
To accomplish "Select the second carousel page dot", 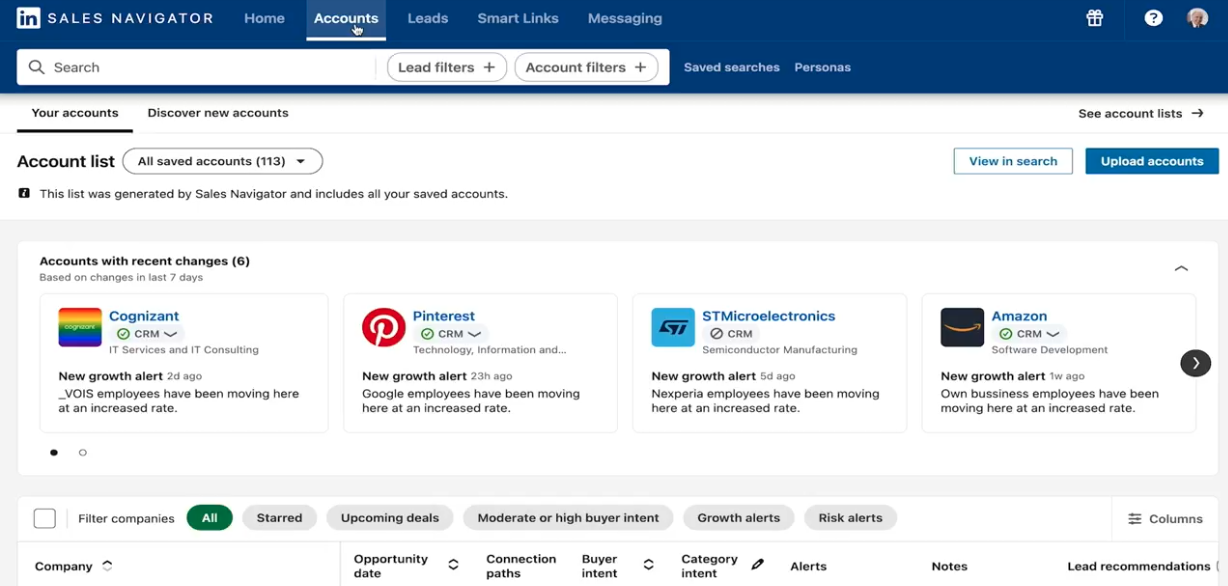I will click(83, 453).
